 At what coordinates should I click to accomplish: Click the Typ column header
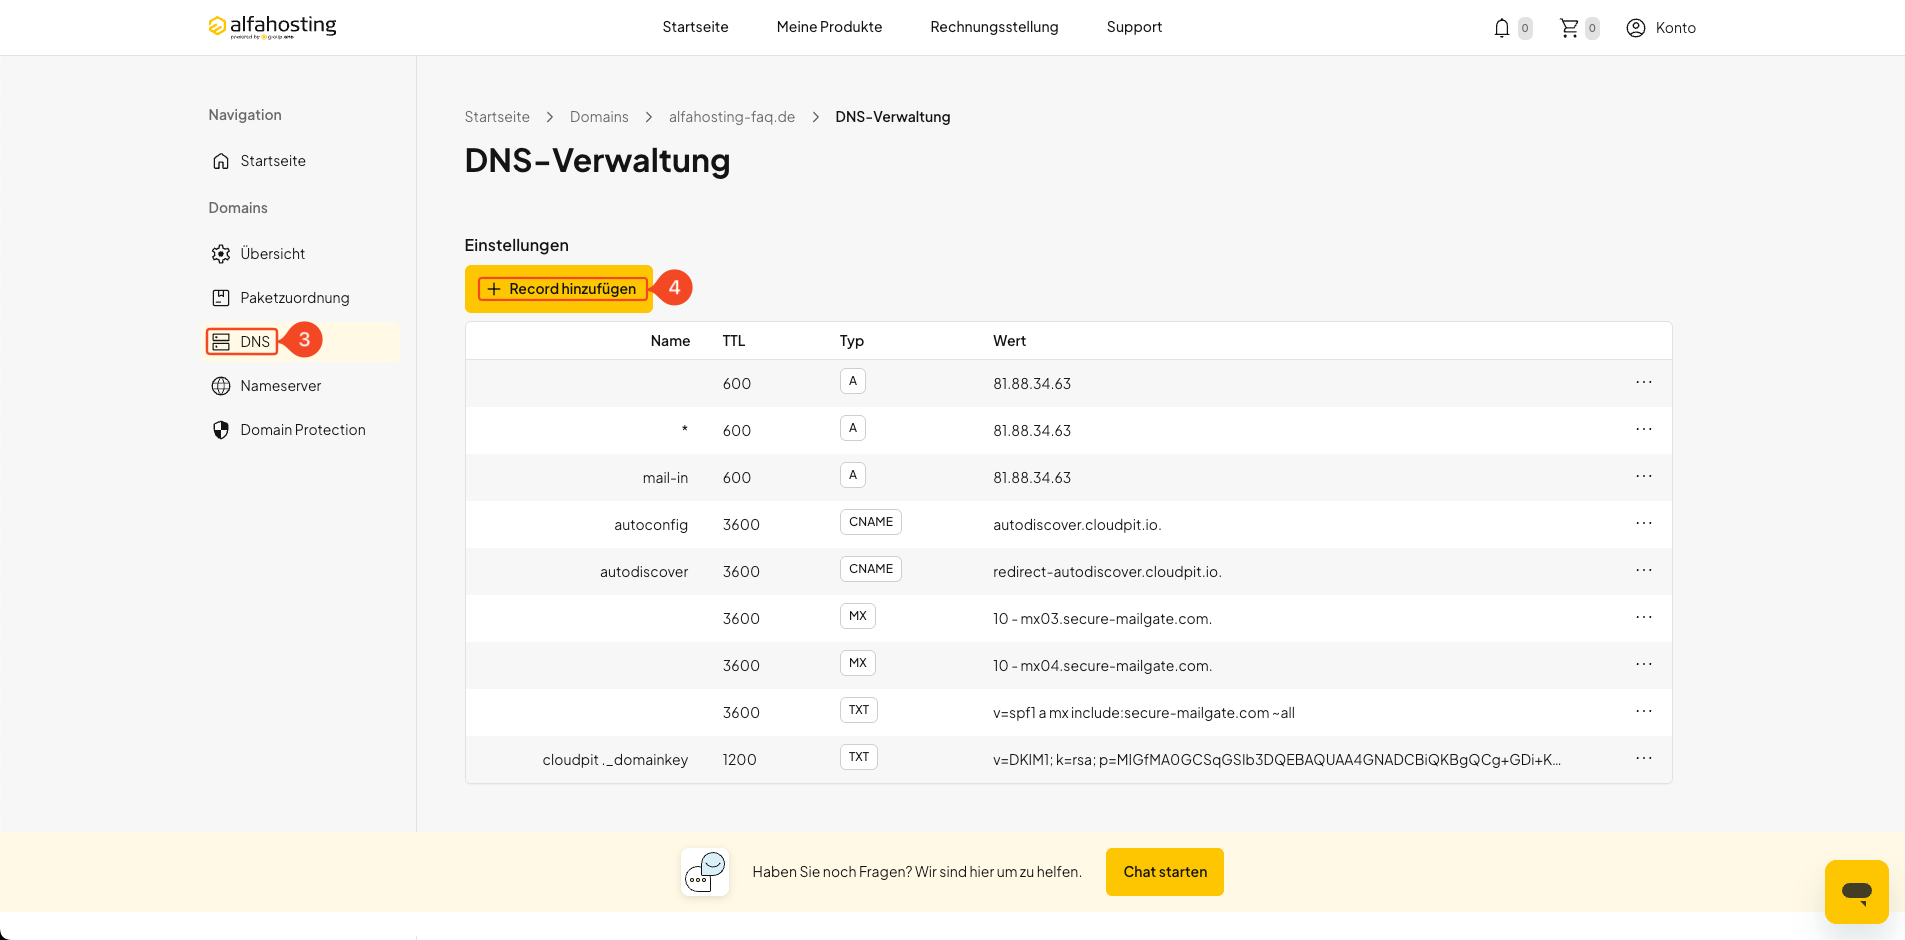852,341
